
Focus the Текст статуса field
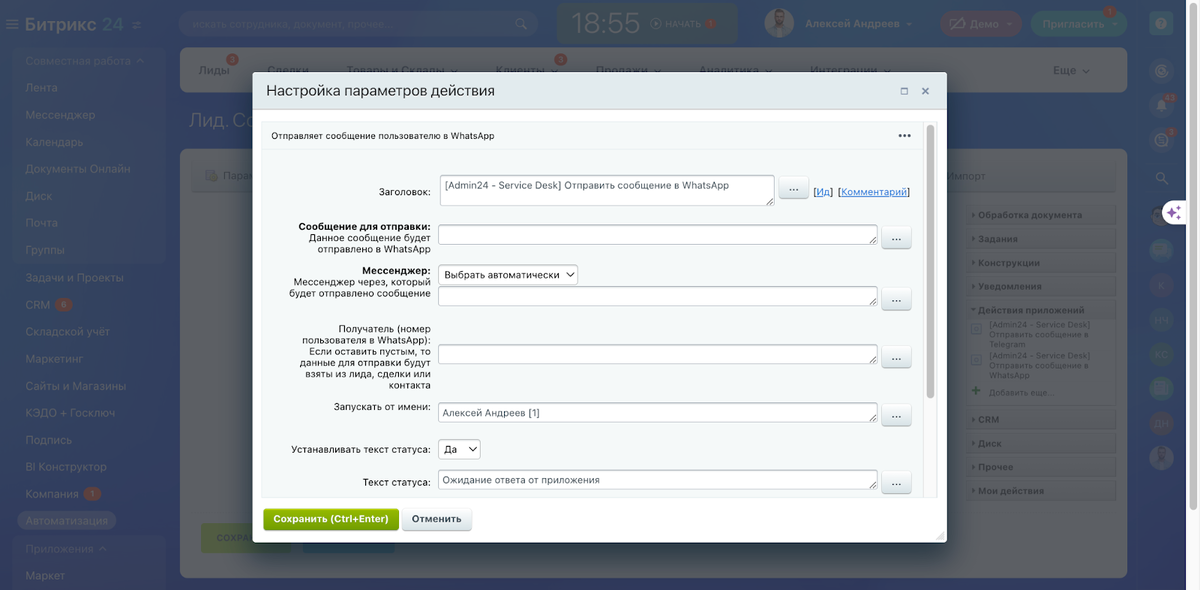pos(658,480)
